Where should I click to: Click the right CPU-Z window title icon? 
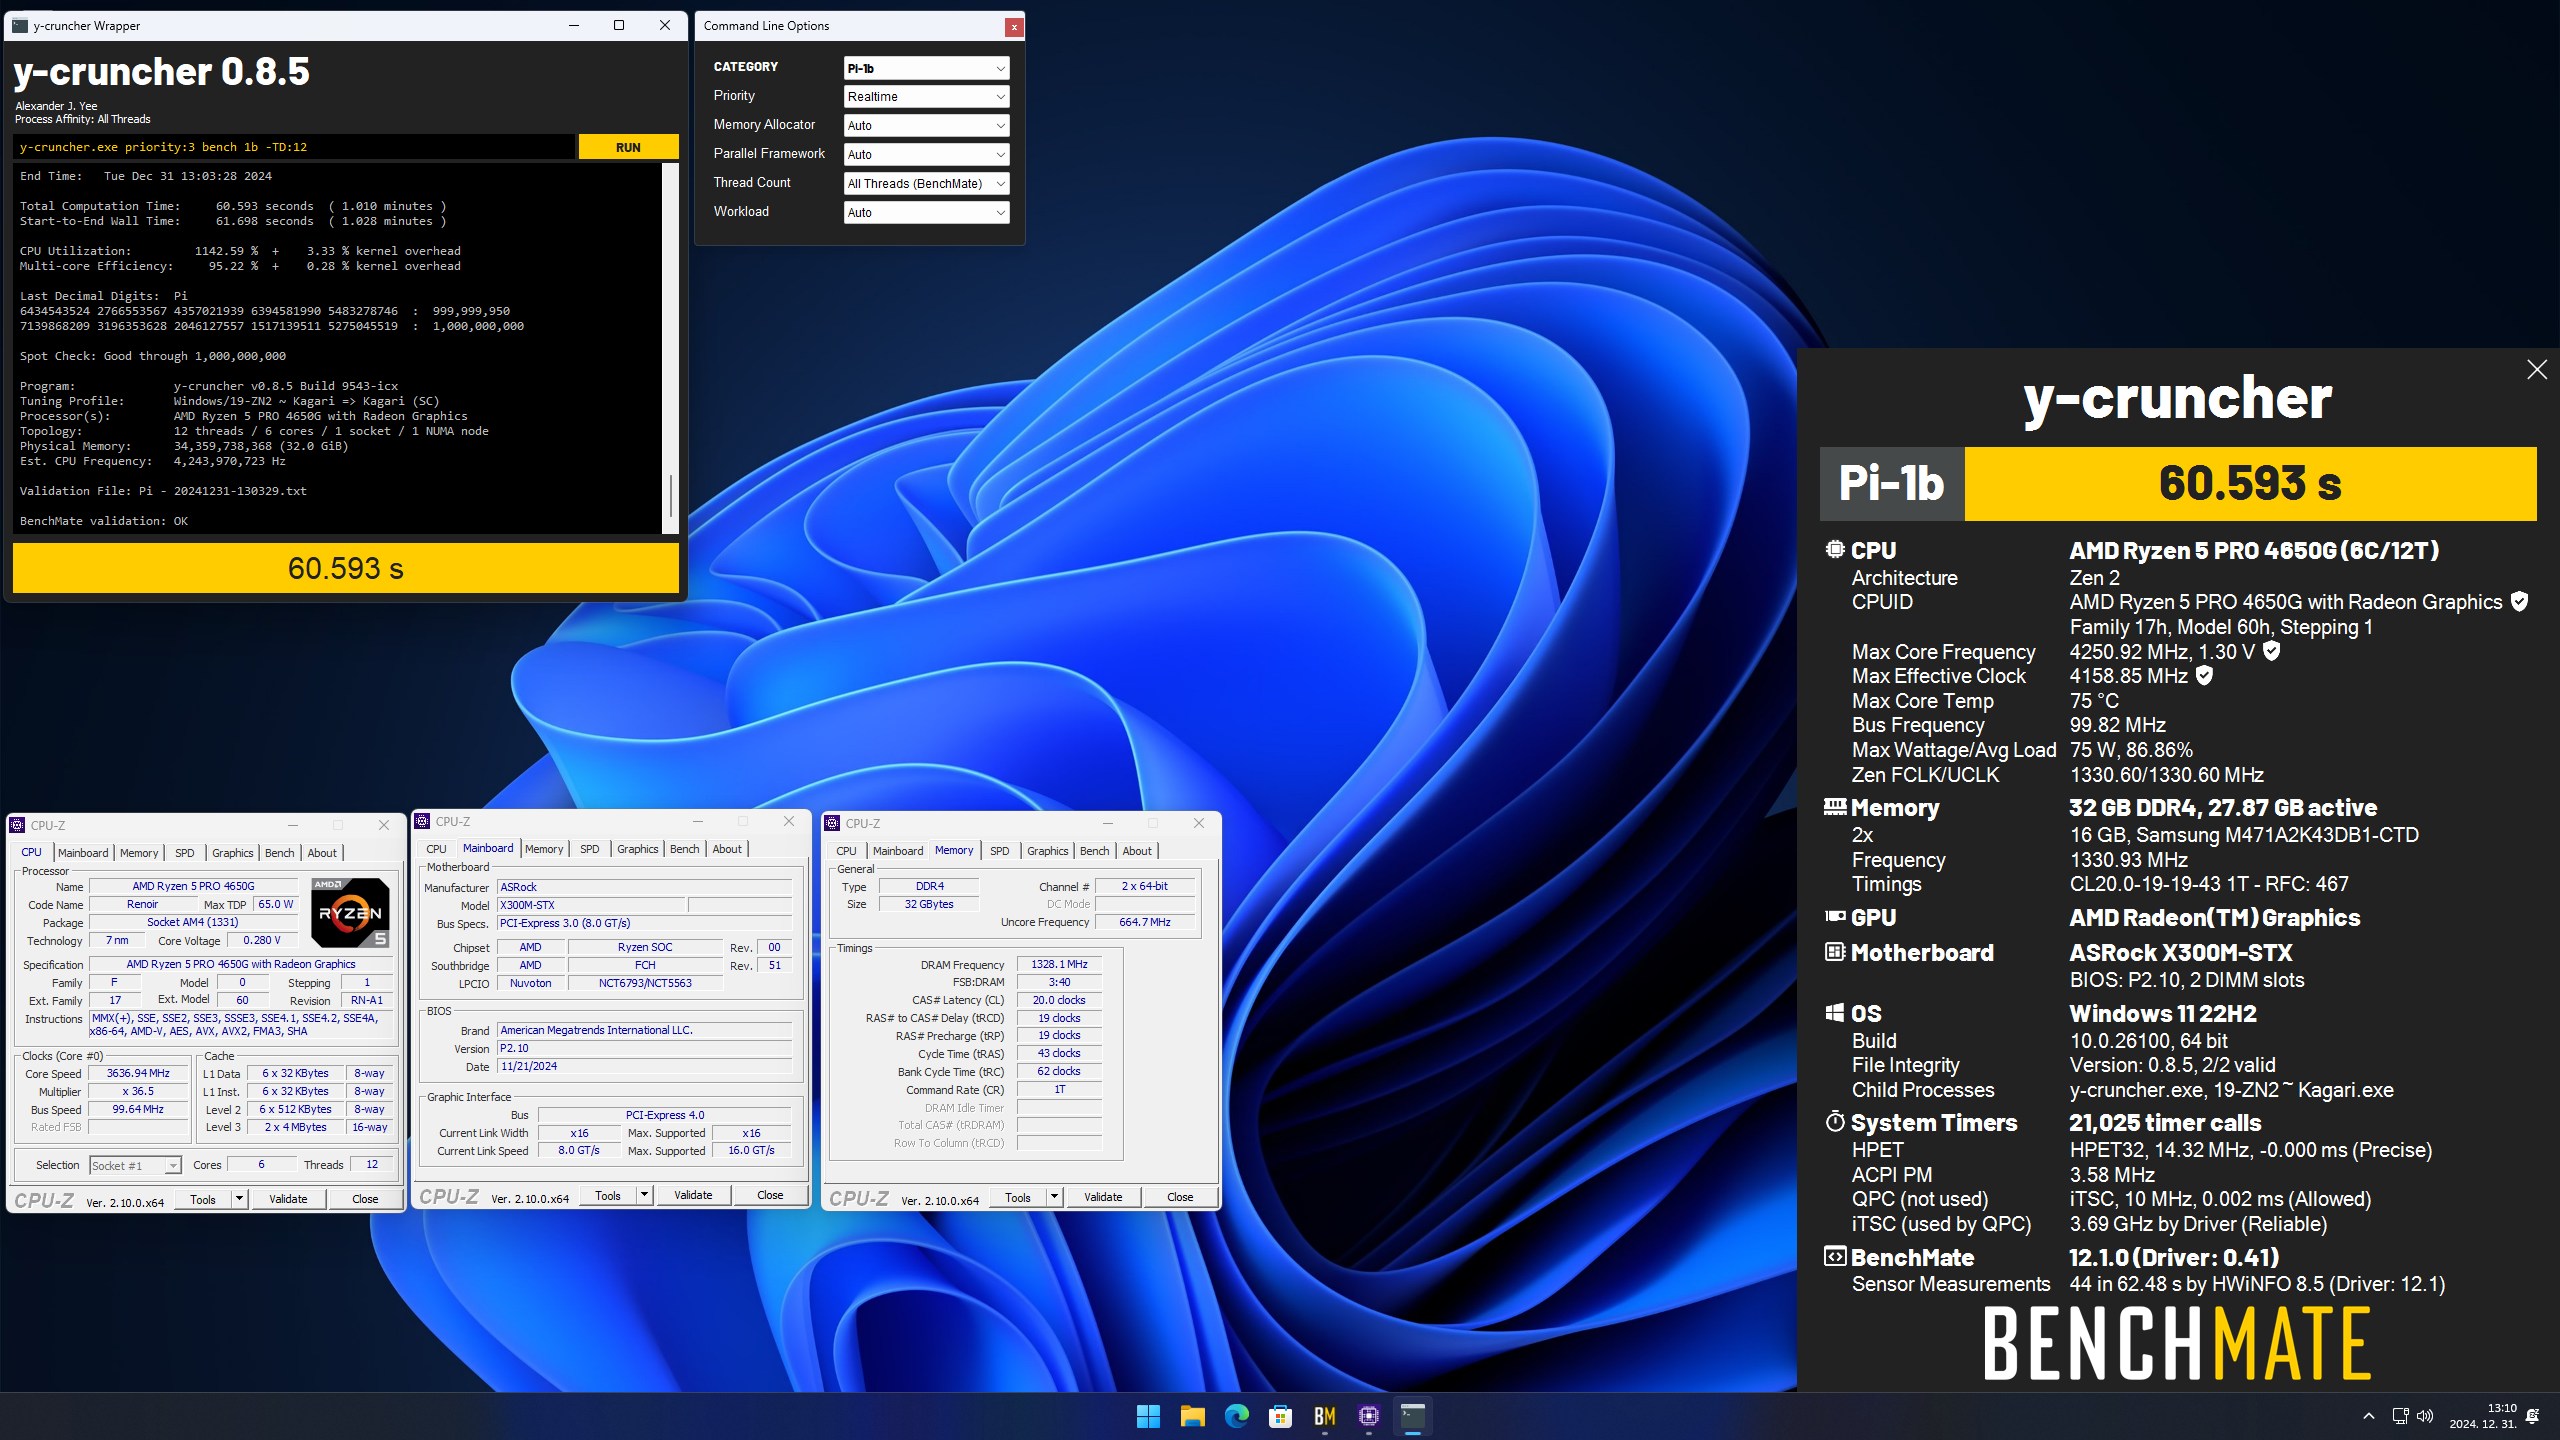(833, 823)
